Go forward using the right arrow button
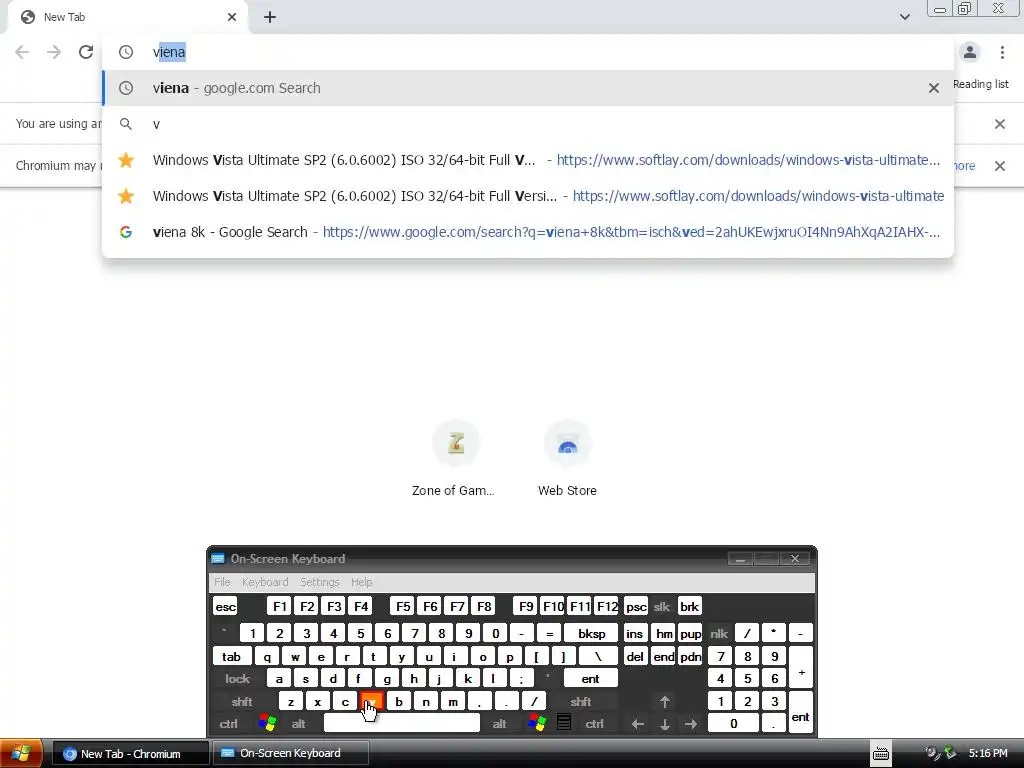The image size is (1024, 768). (54, 52)
